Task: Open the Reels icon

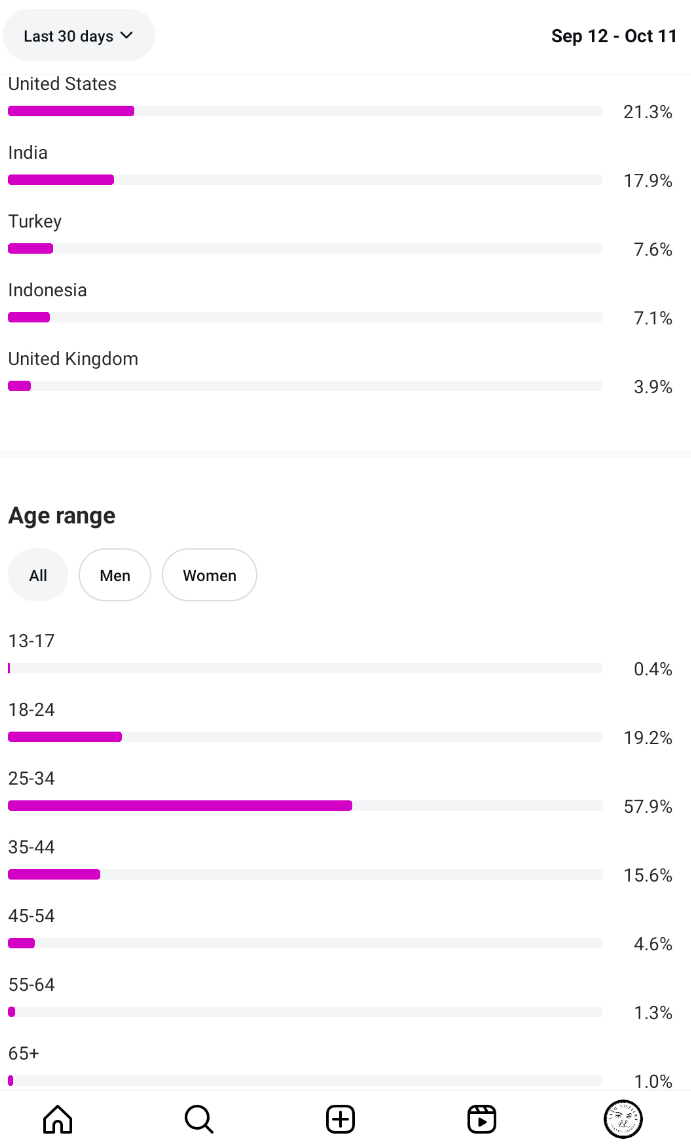Action: pyautogui.click(x=482, y=1118)
